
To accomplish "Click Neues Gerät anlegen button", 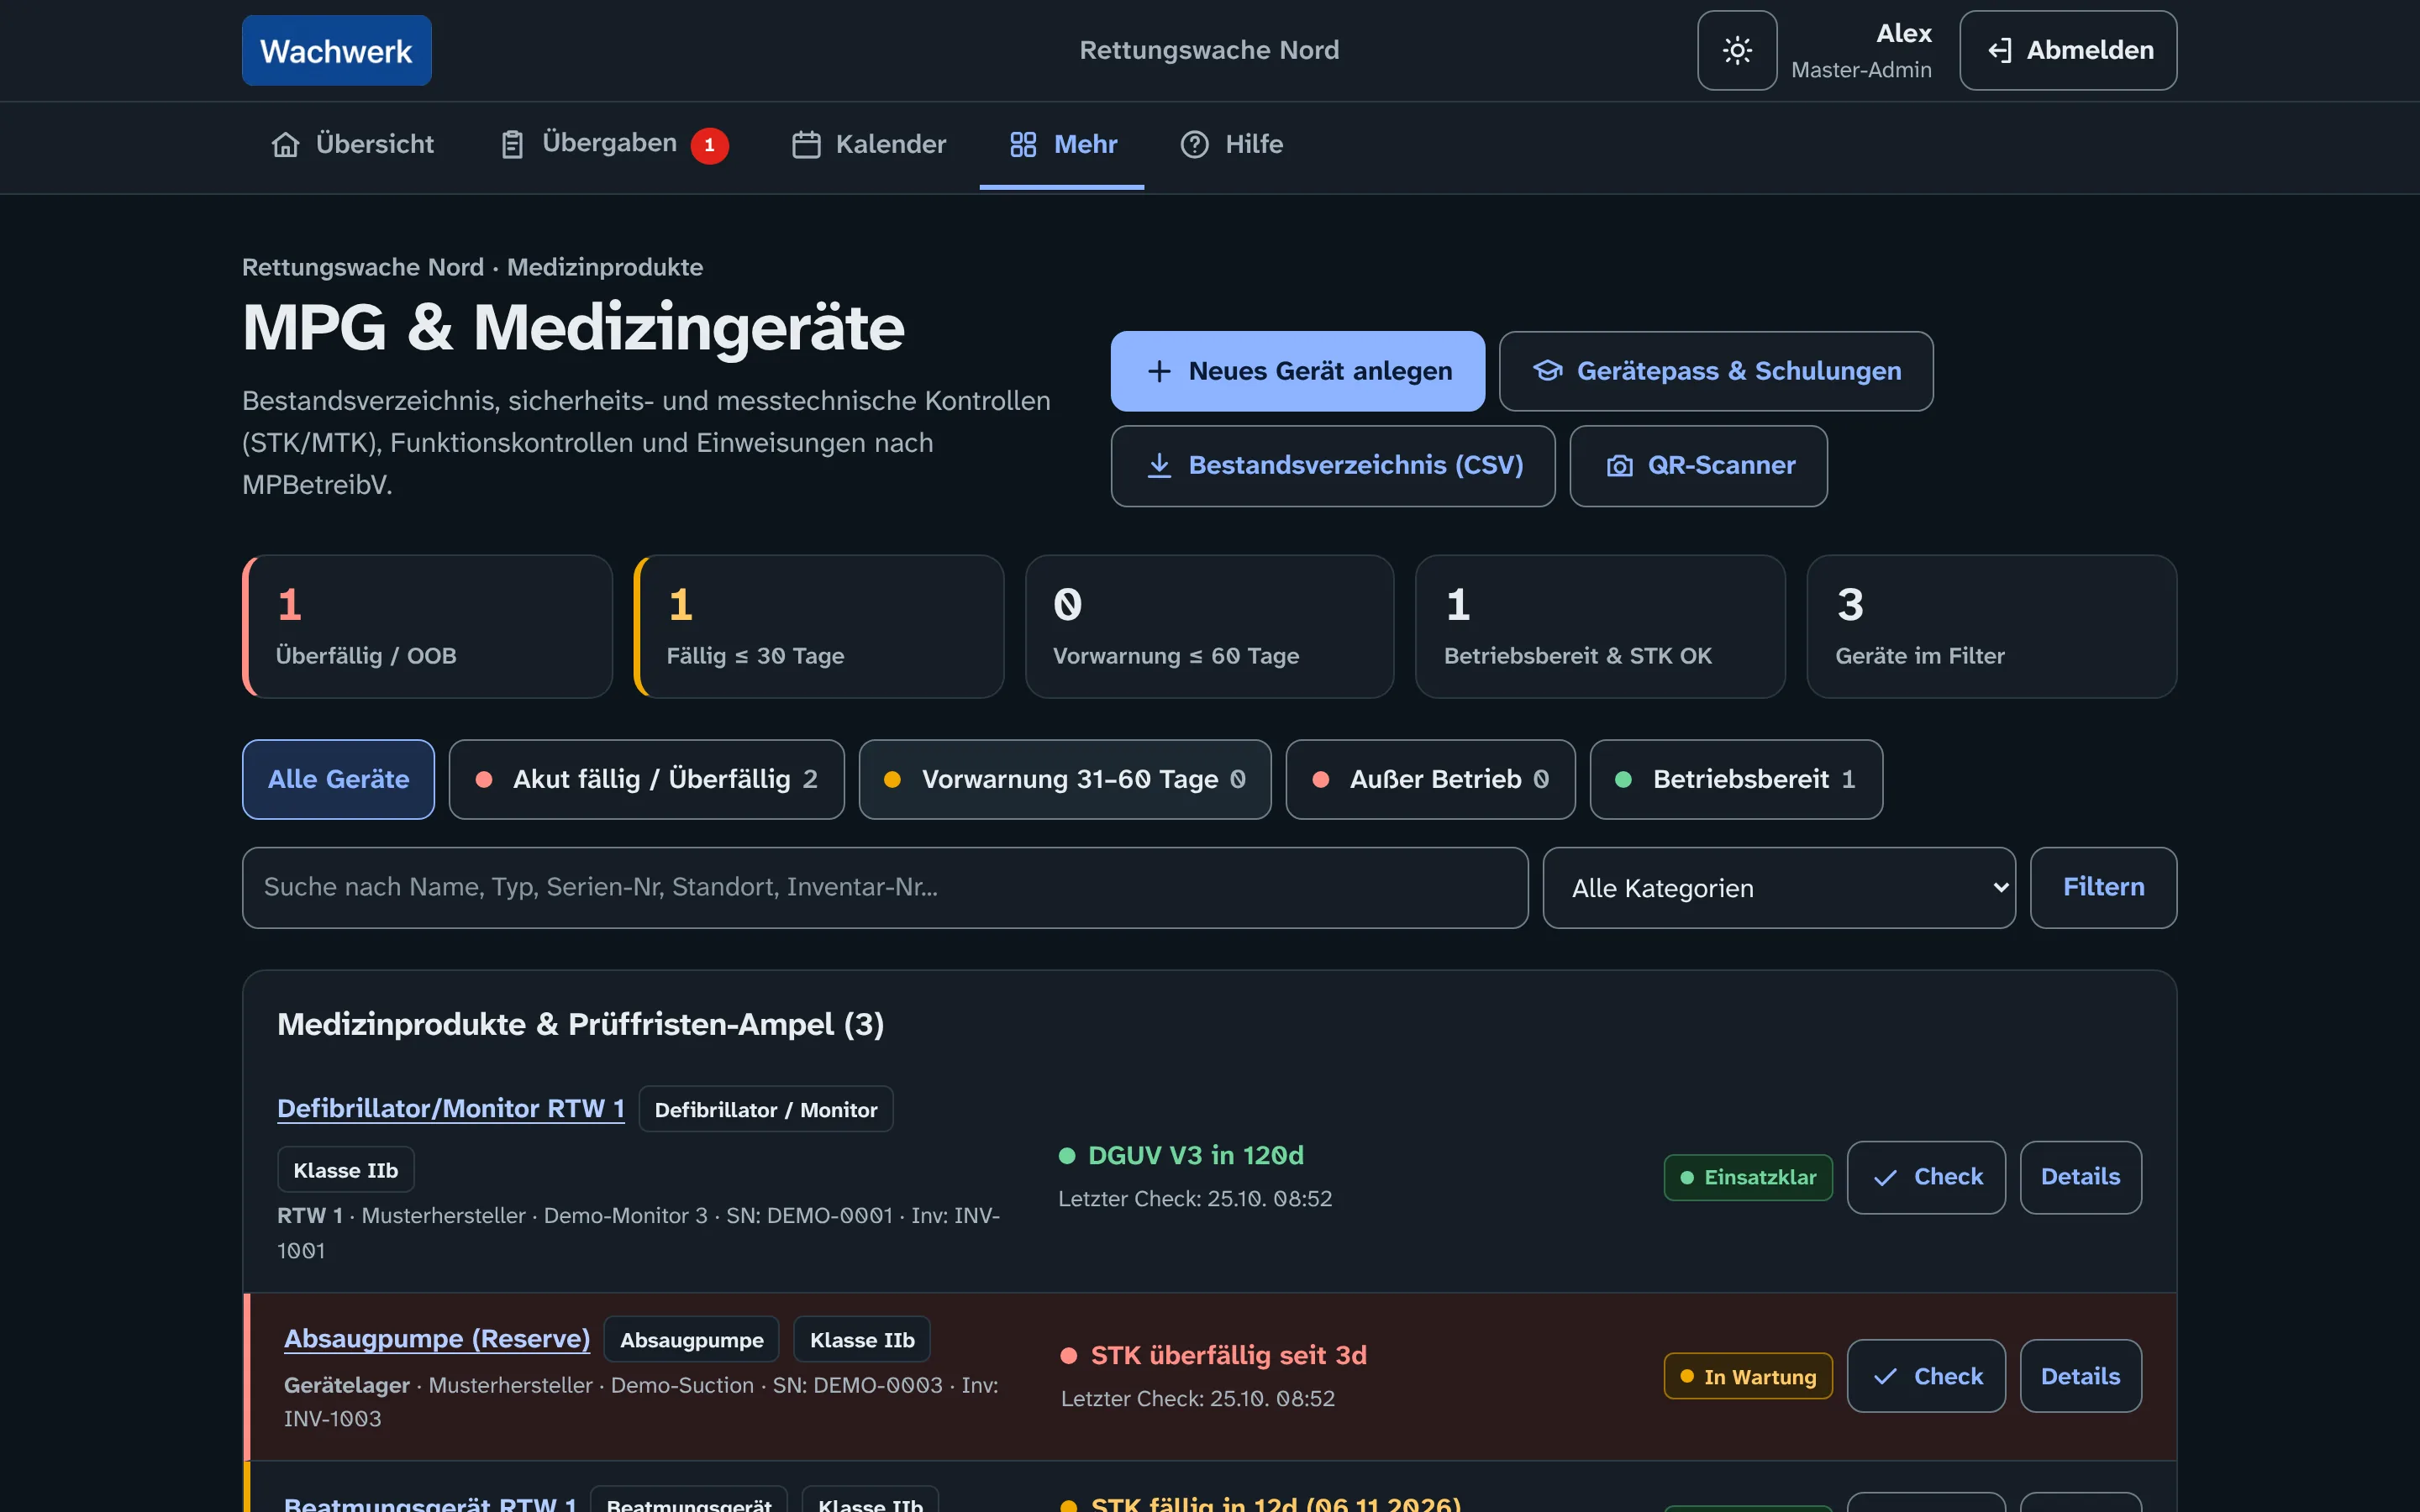I will [1297, 371].
